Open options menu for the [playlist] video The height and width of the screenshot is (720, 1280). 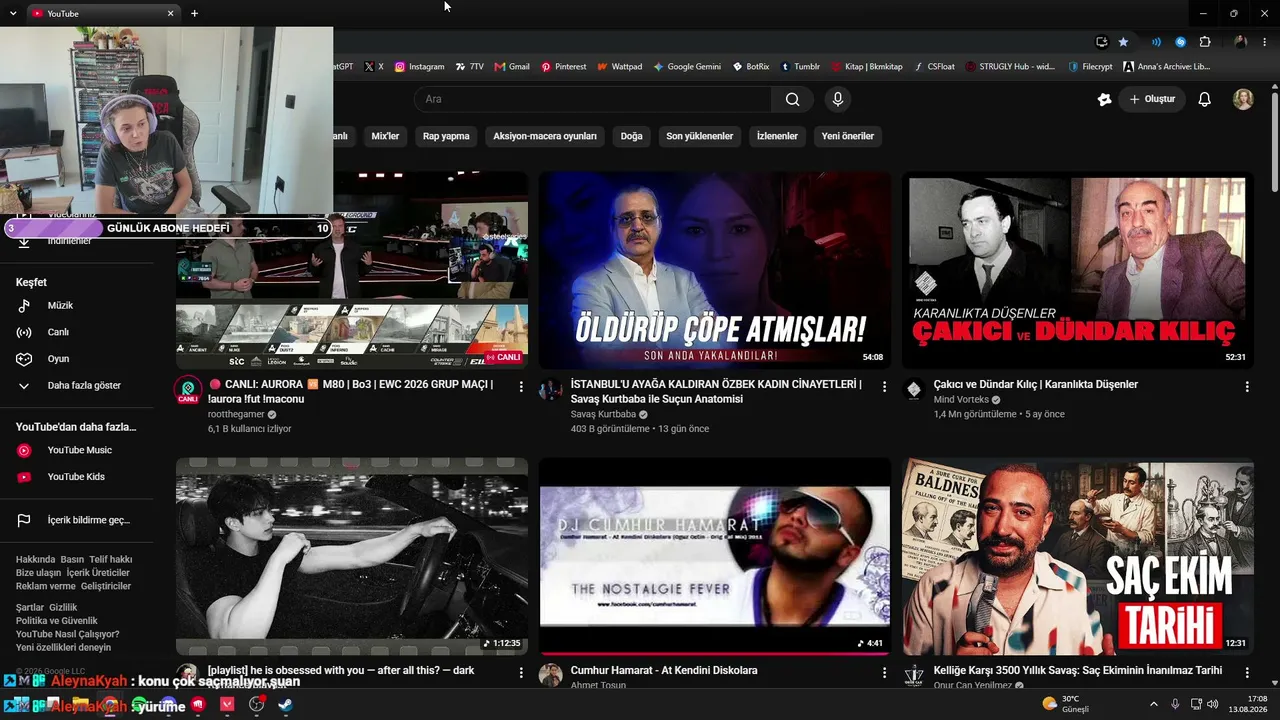tap(521, 673)
